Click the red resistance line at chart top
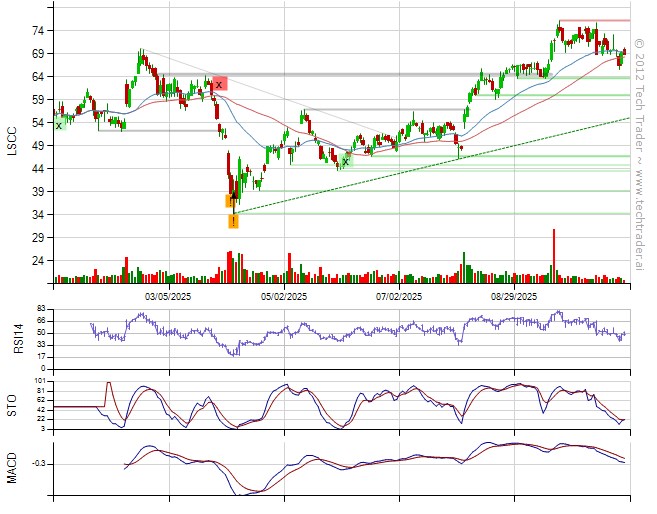The width and height of the screenshot is (657, 514). coord(593,20)
